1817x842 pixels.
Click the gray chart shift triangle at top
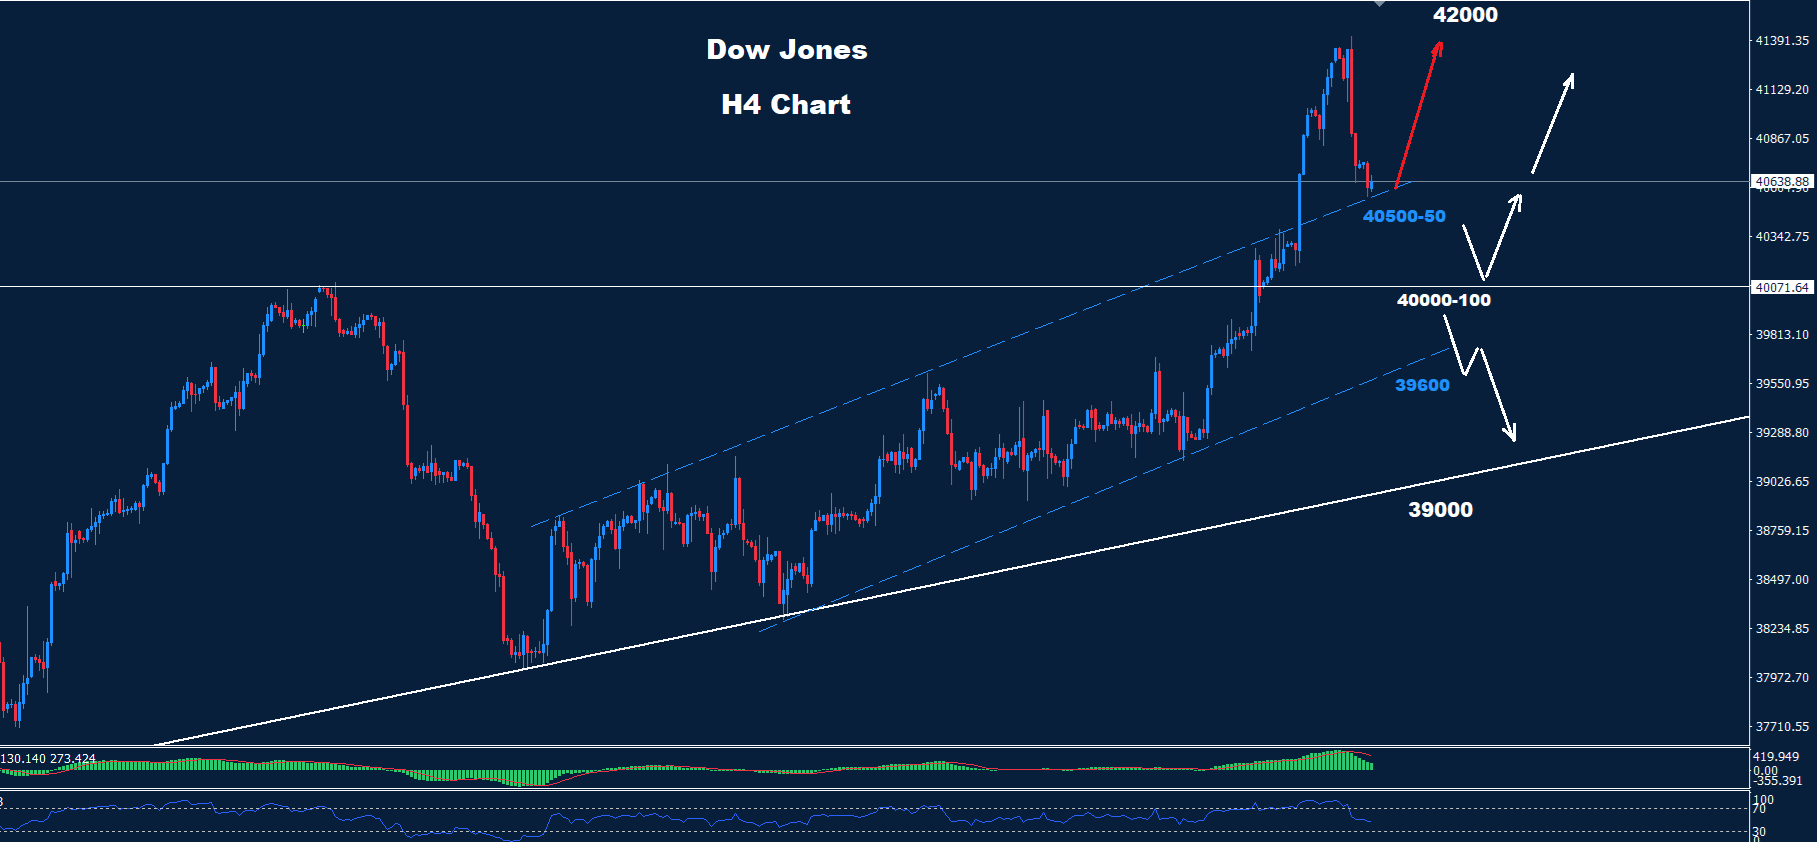[1380, 4]
